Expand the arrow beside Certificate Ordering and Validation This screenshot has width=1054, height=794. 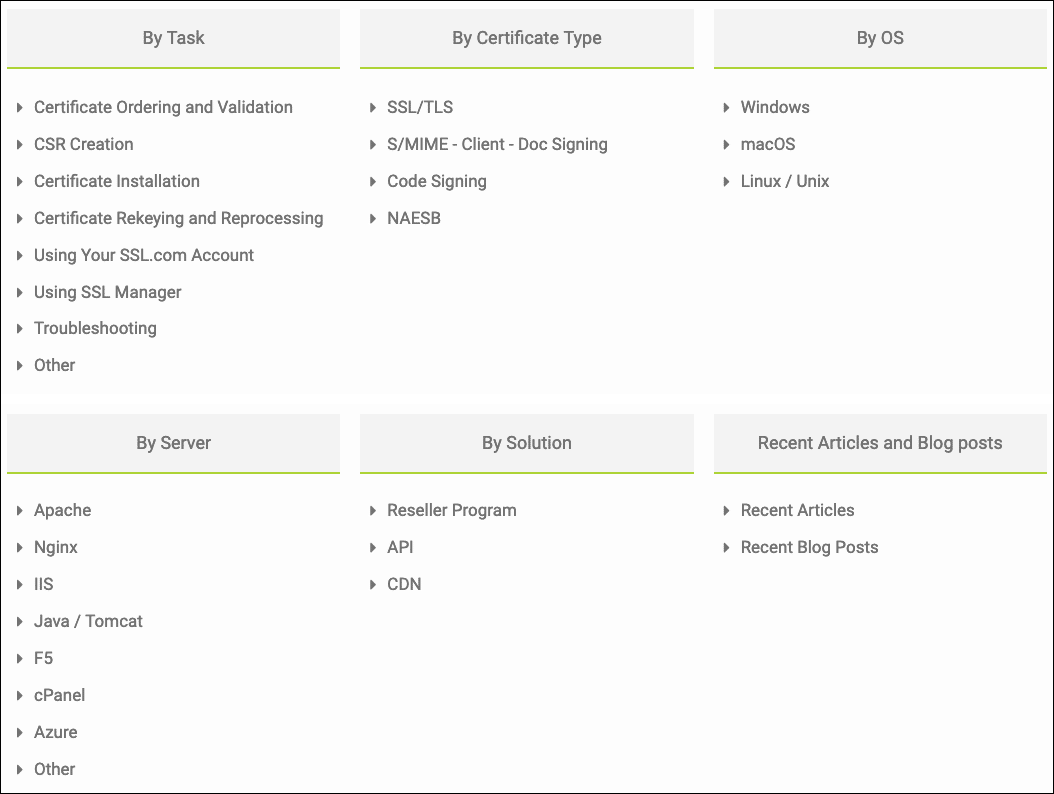tap(19, 108)
